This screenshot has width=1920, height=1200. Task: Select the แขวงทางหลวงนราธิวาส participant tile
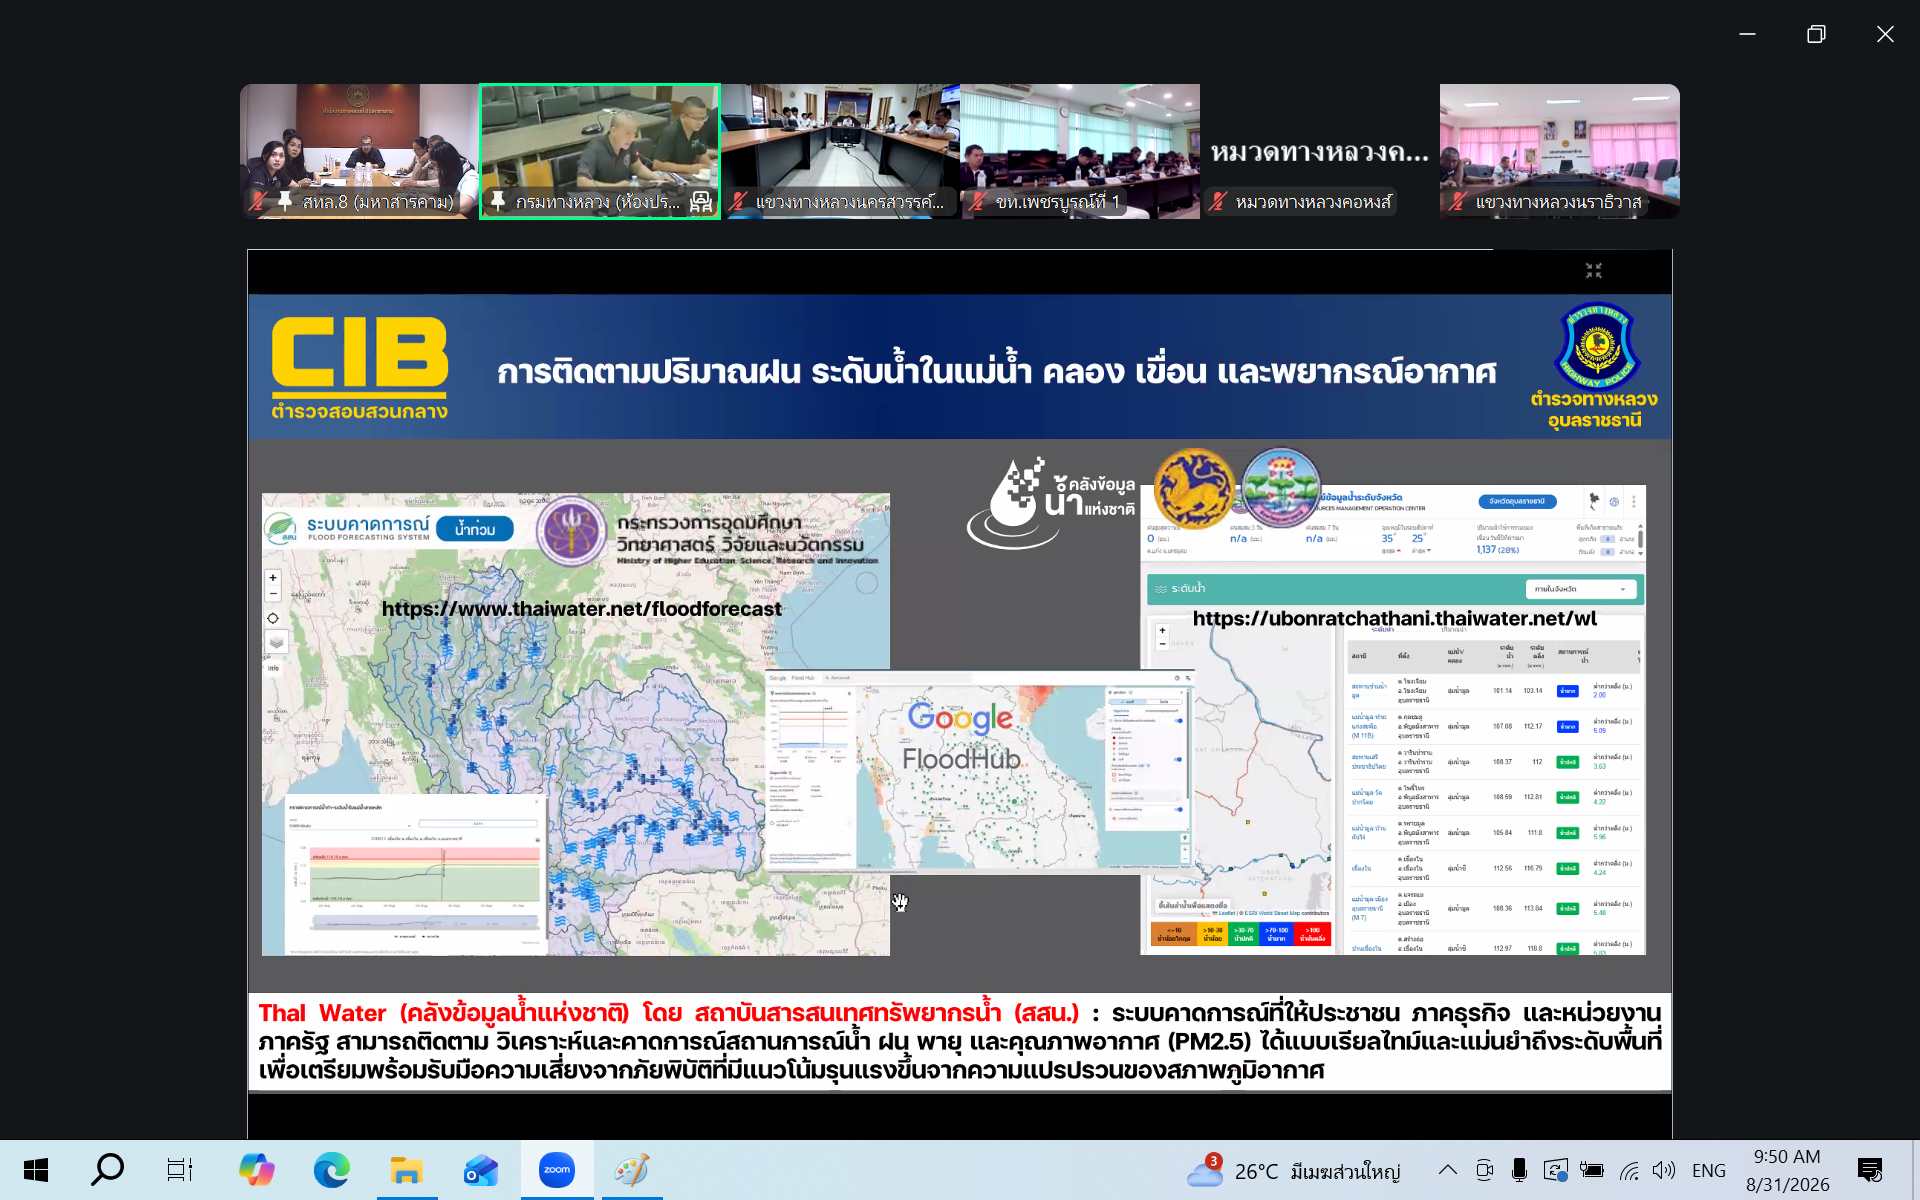pos(1559,151)
